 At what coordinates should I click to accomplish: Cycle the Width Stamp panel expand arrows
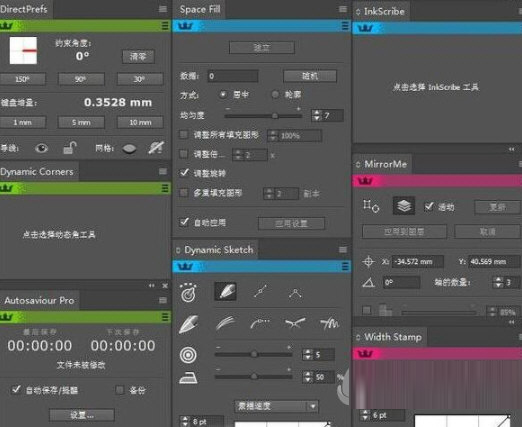tap(358, 337)
